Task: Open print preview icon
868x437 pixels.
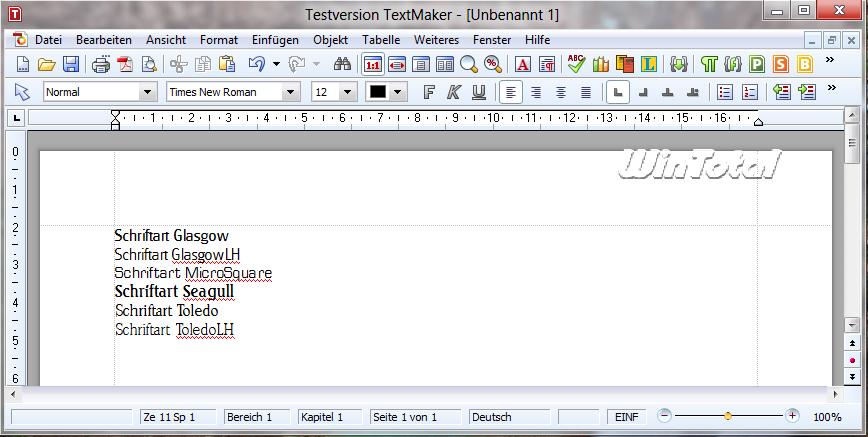Action: 149,64
